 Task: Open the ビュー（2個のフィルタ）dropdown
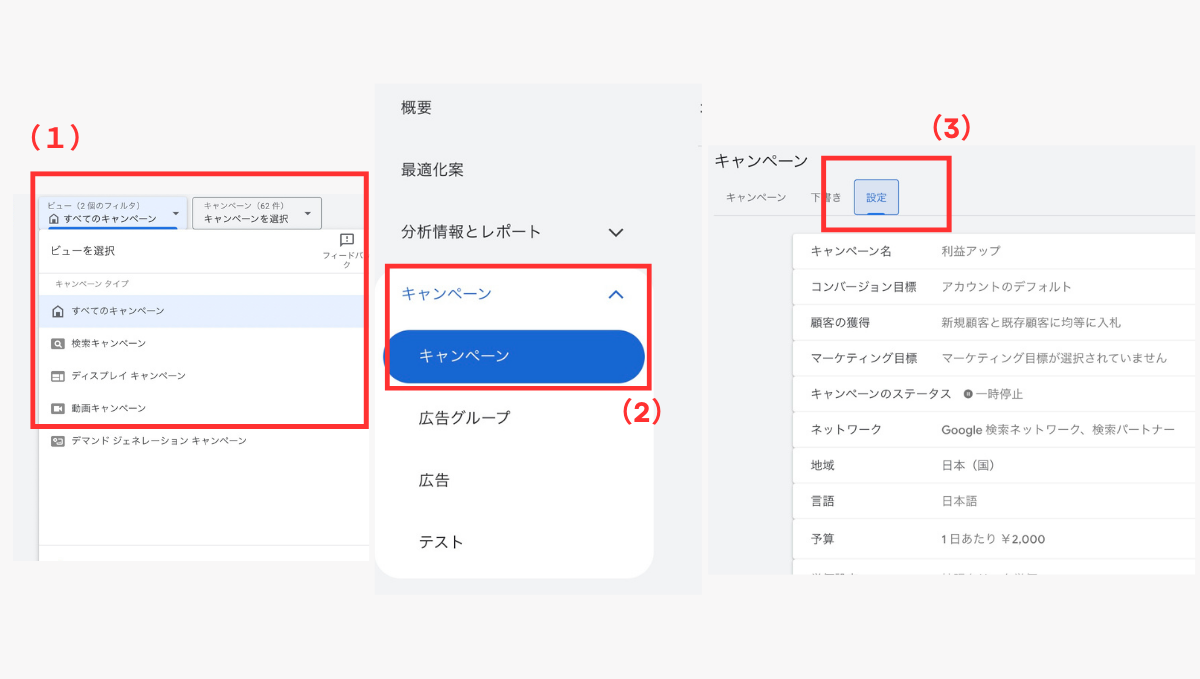[x=113, y=212]
